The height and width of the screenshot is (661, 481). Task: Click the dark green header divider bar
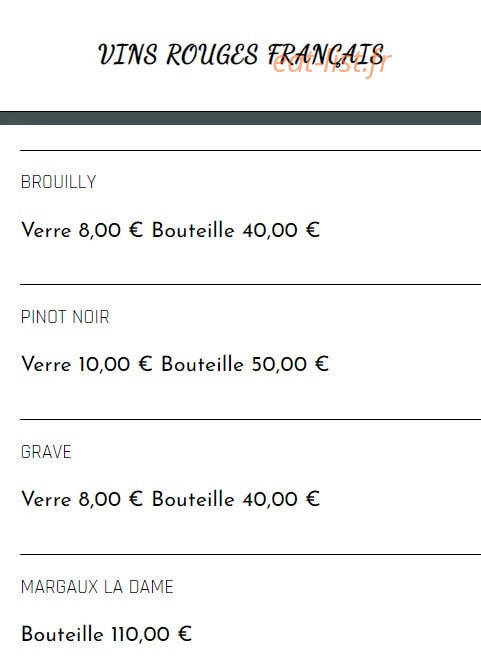click(x=240, y=118)
